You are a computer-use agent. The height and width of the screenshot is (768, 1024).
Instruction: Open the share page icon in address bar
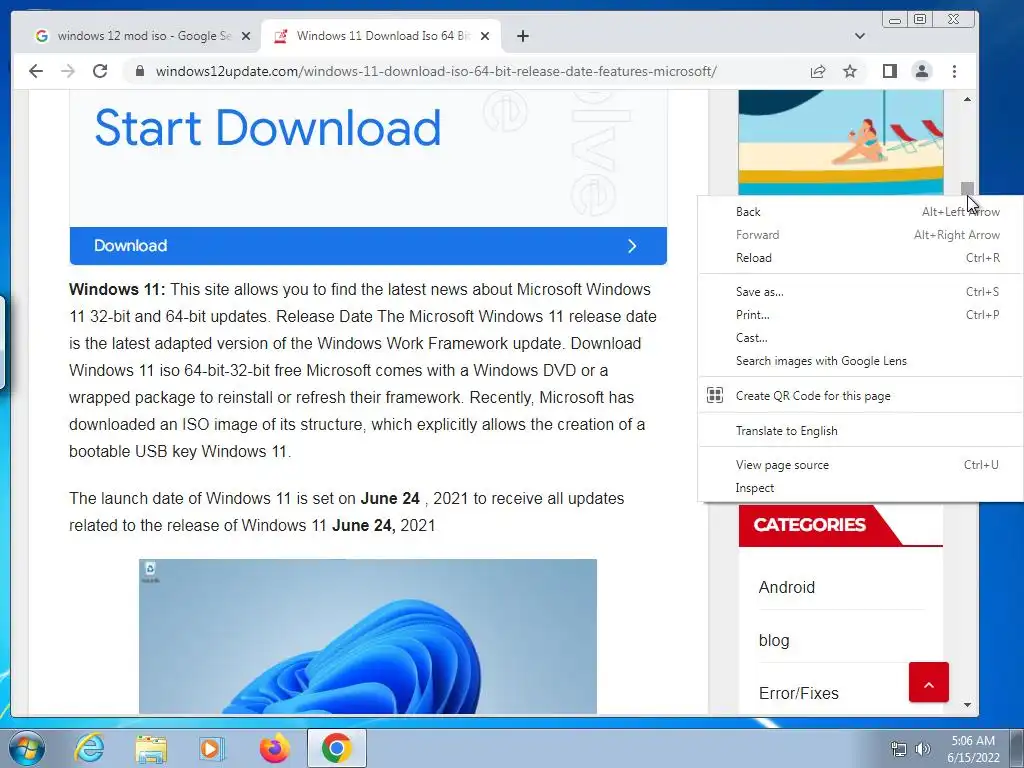click(x=818, y=71)
